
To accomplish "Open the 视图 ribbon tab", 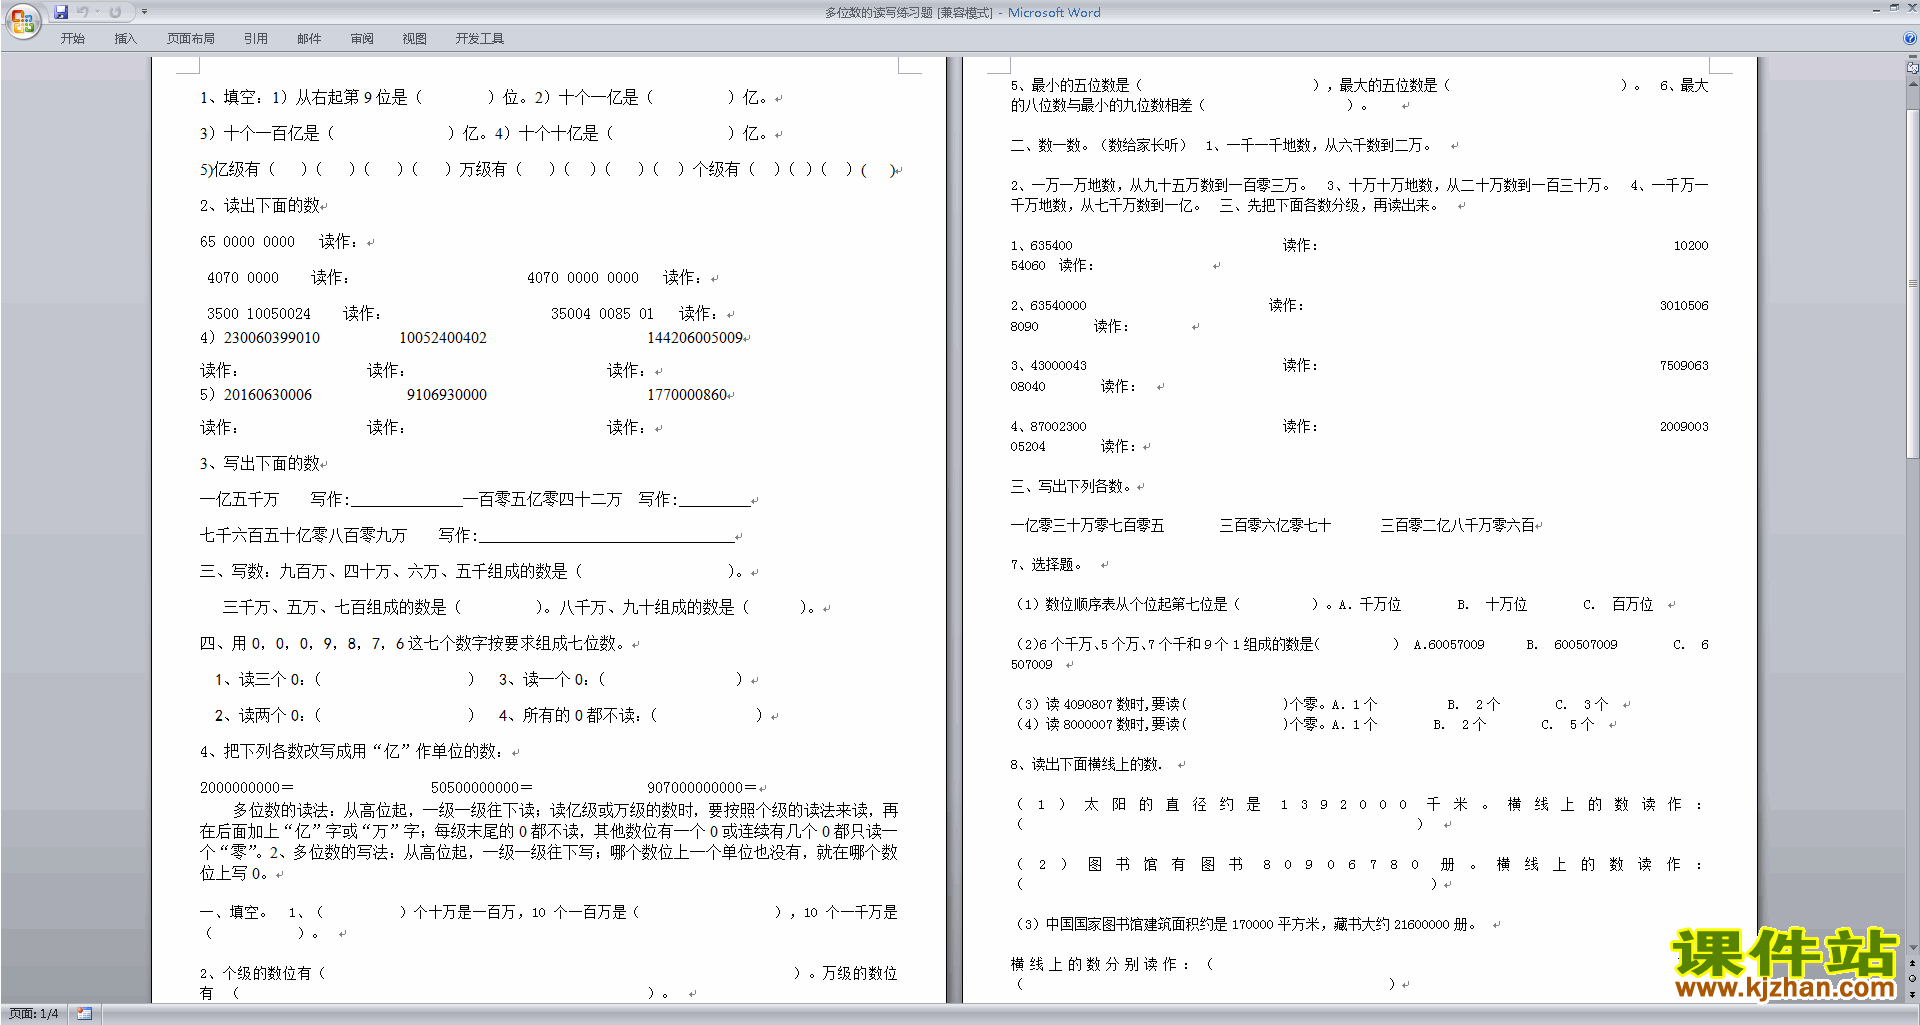I will [414, 39].
